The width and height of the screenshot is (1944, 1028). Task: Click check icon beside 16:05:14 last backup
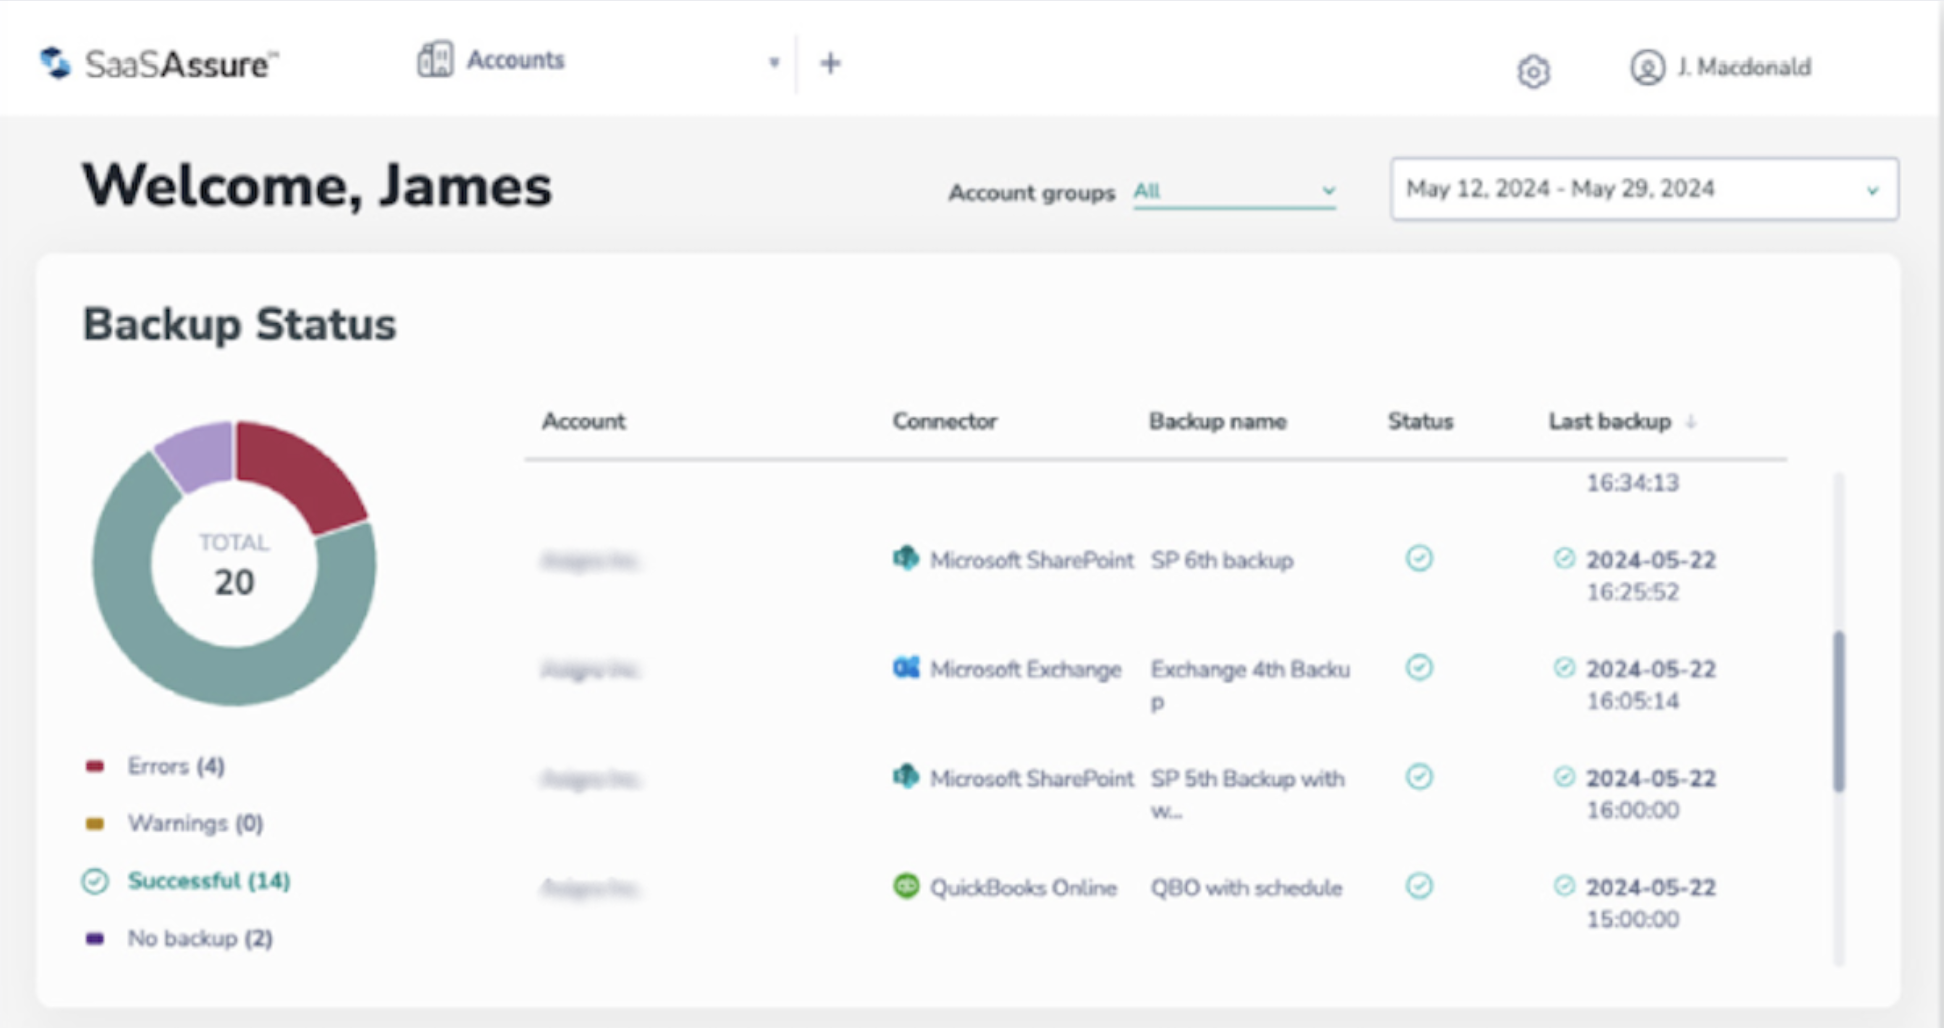point(1564,667)
